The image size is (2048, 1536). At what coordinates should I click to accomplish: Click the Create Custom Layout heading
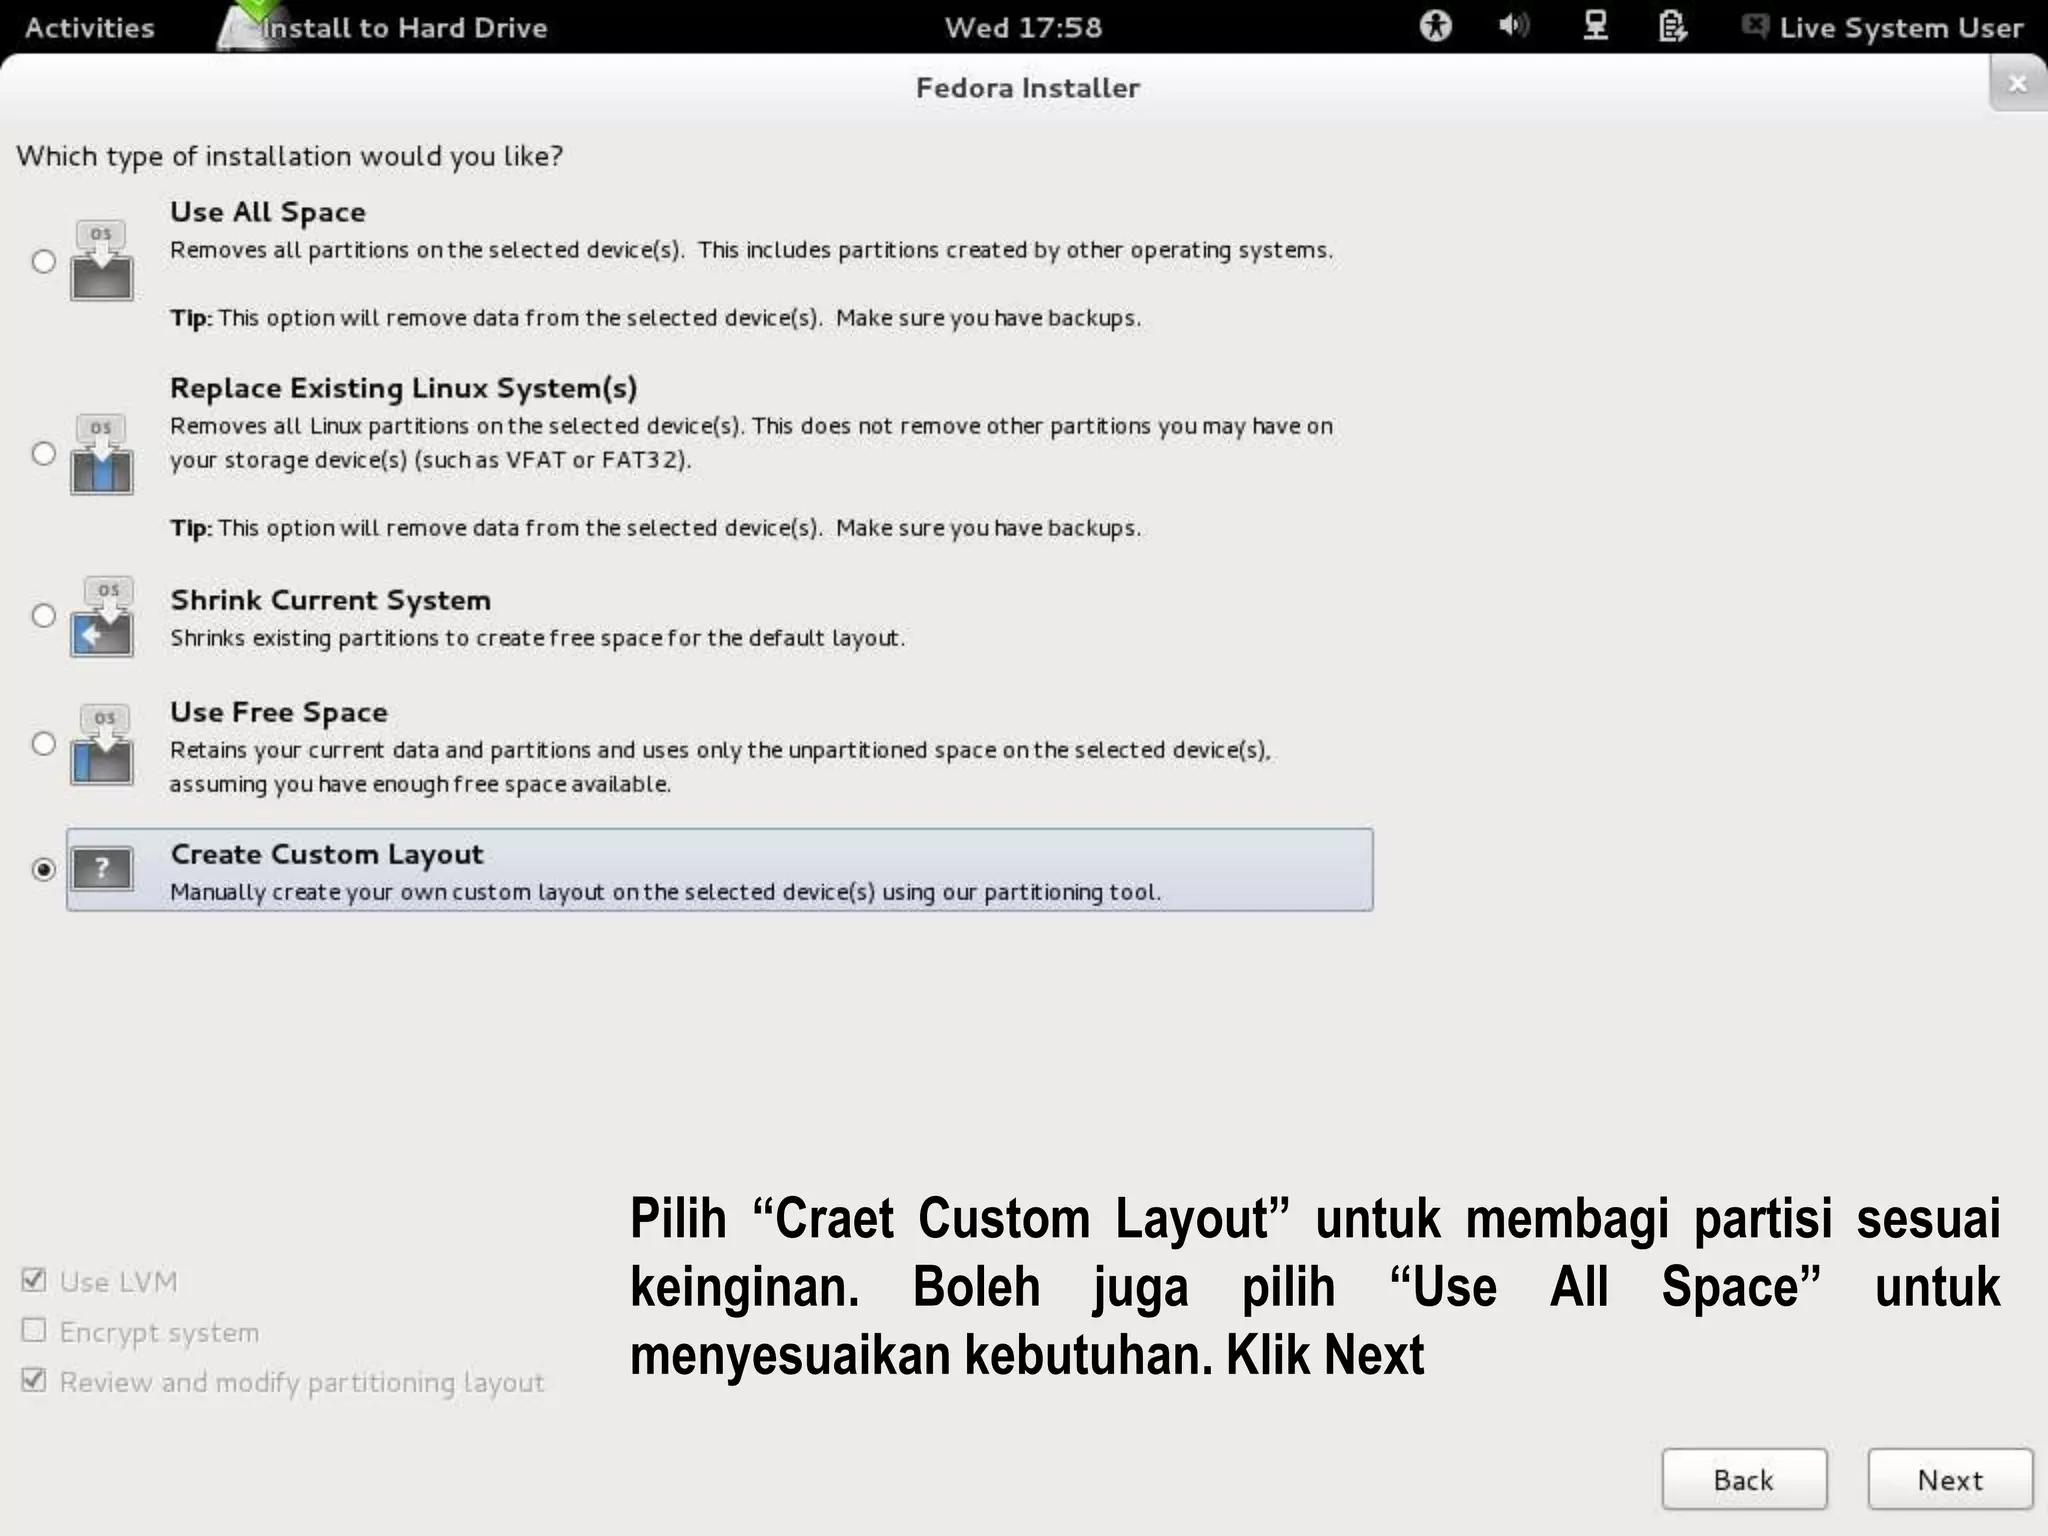point(327,854)
